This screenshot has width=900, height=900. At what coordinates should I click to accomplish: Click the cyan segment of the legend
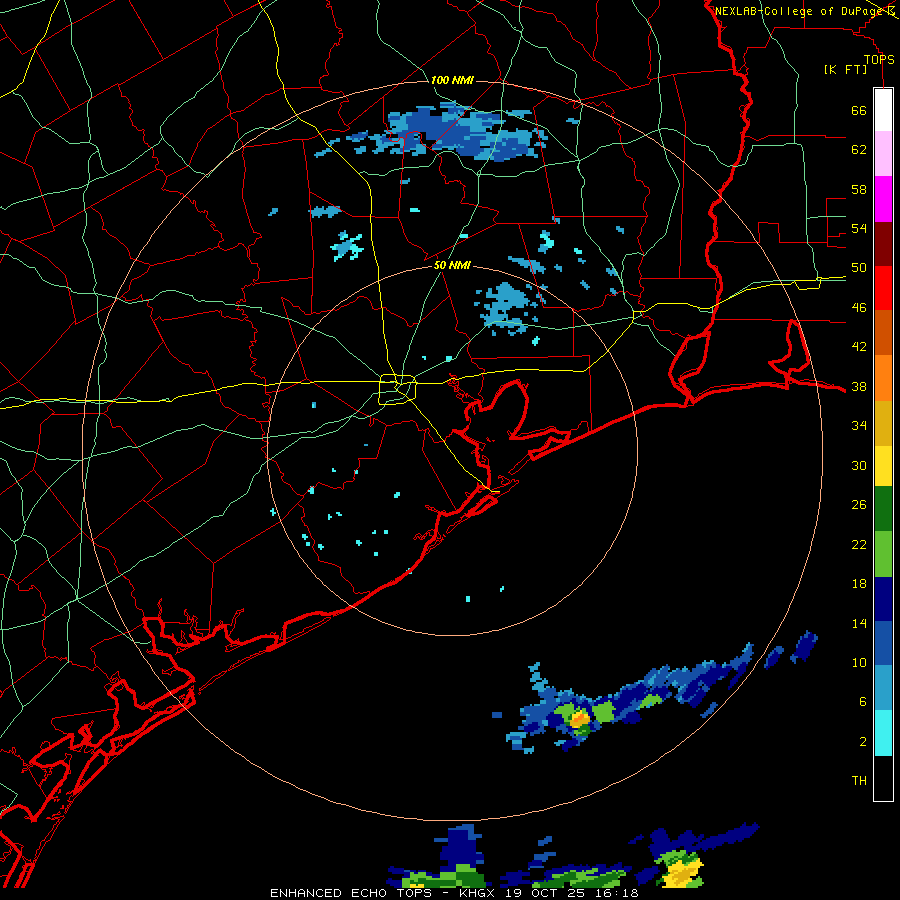883,733
